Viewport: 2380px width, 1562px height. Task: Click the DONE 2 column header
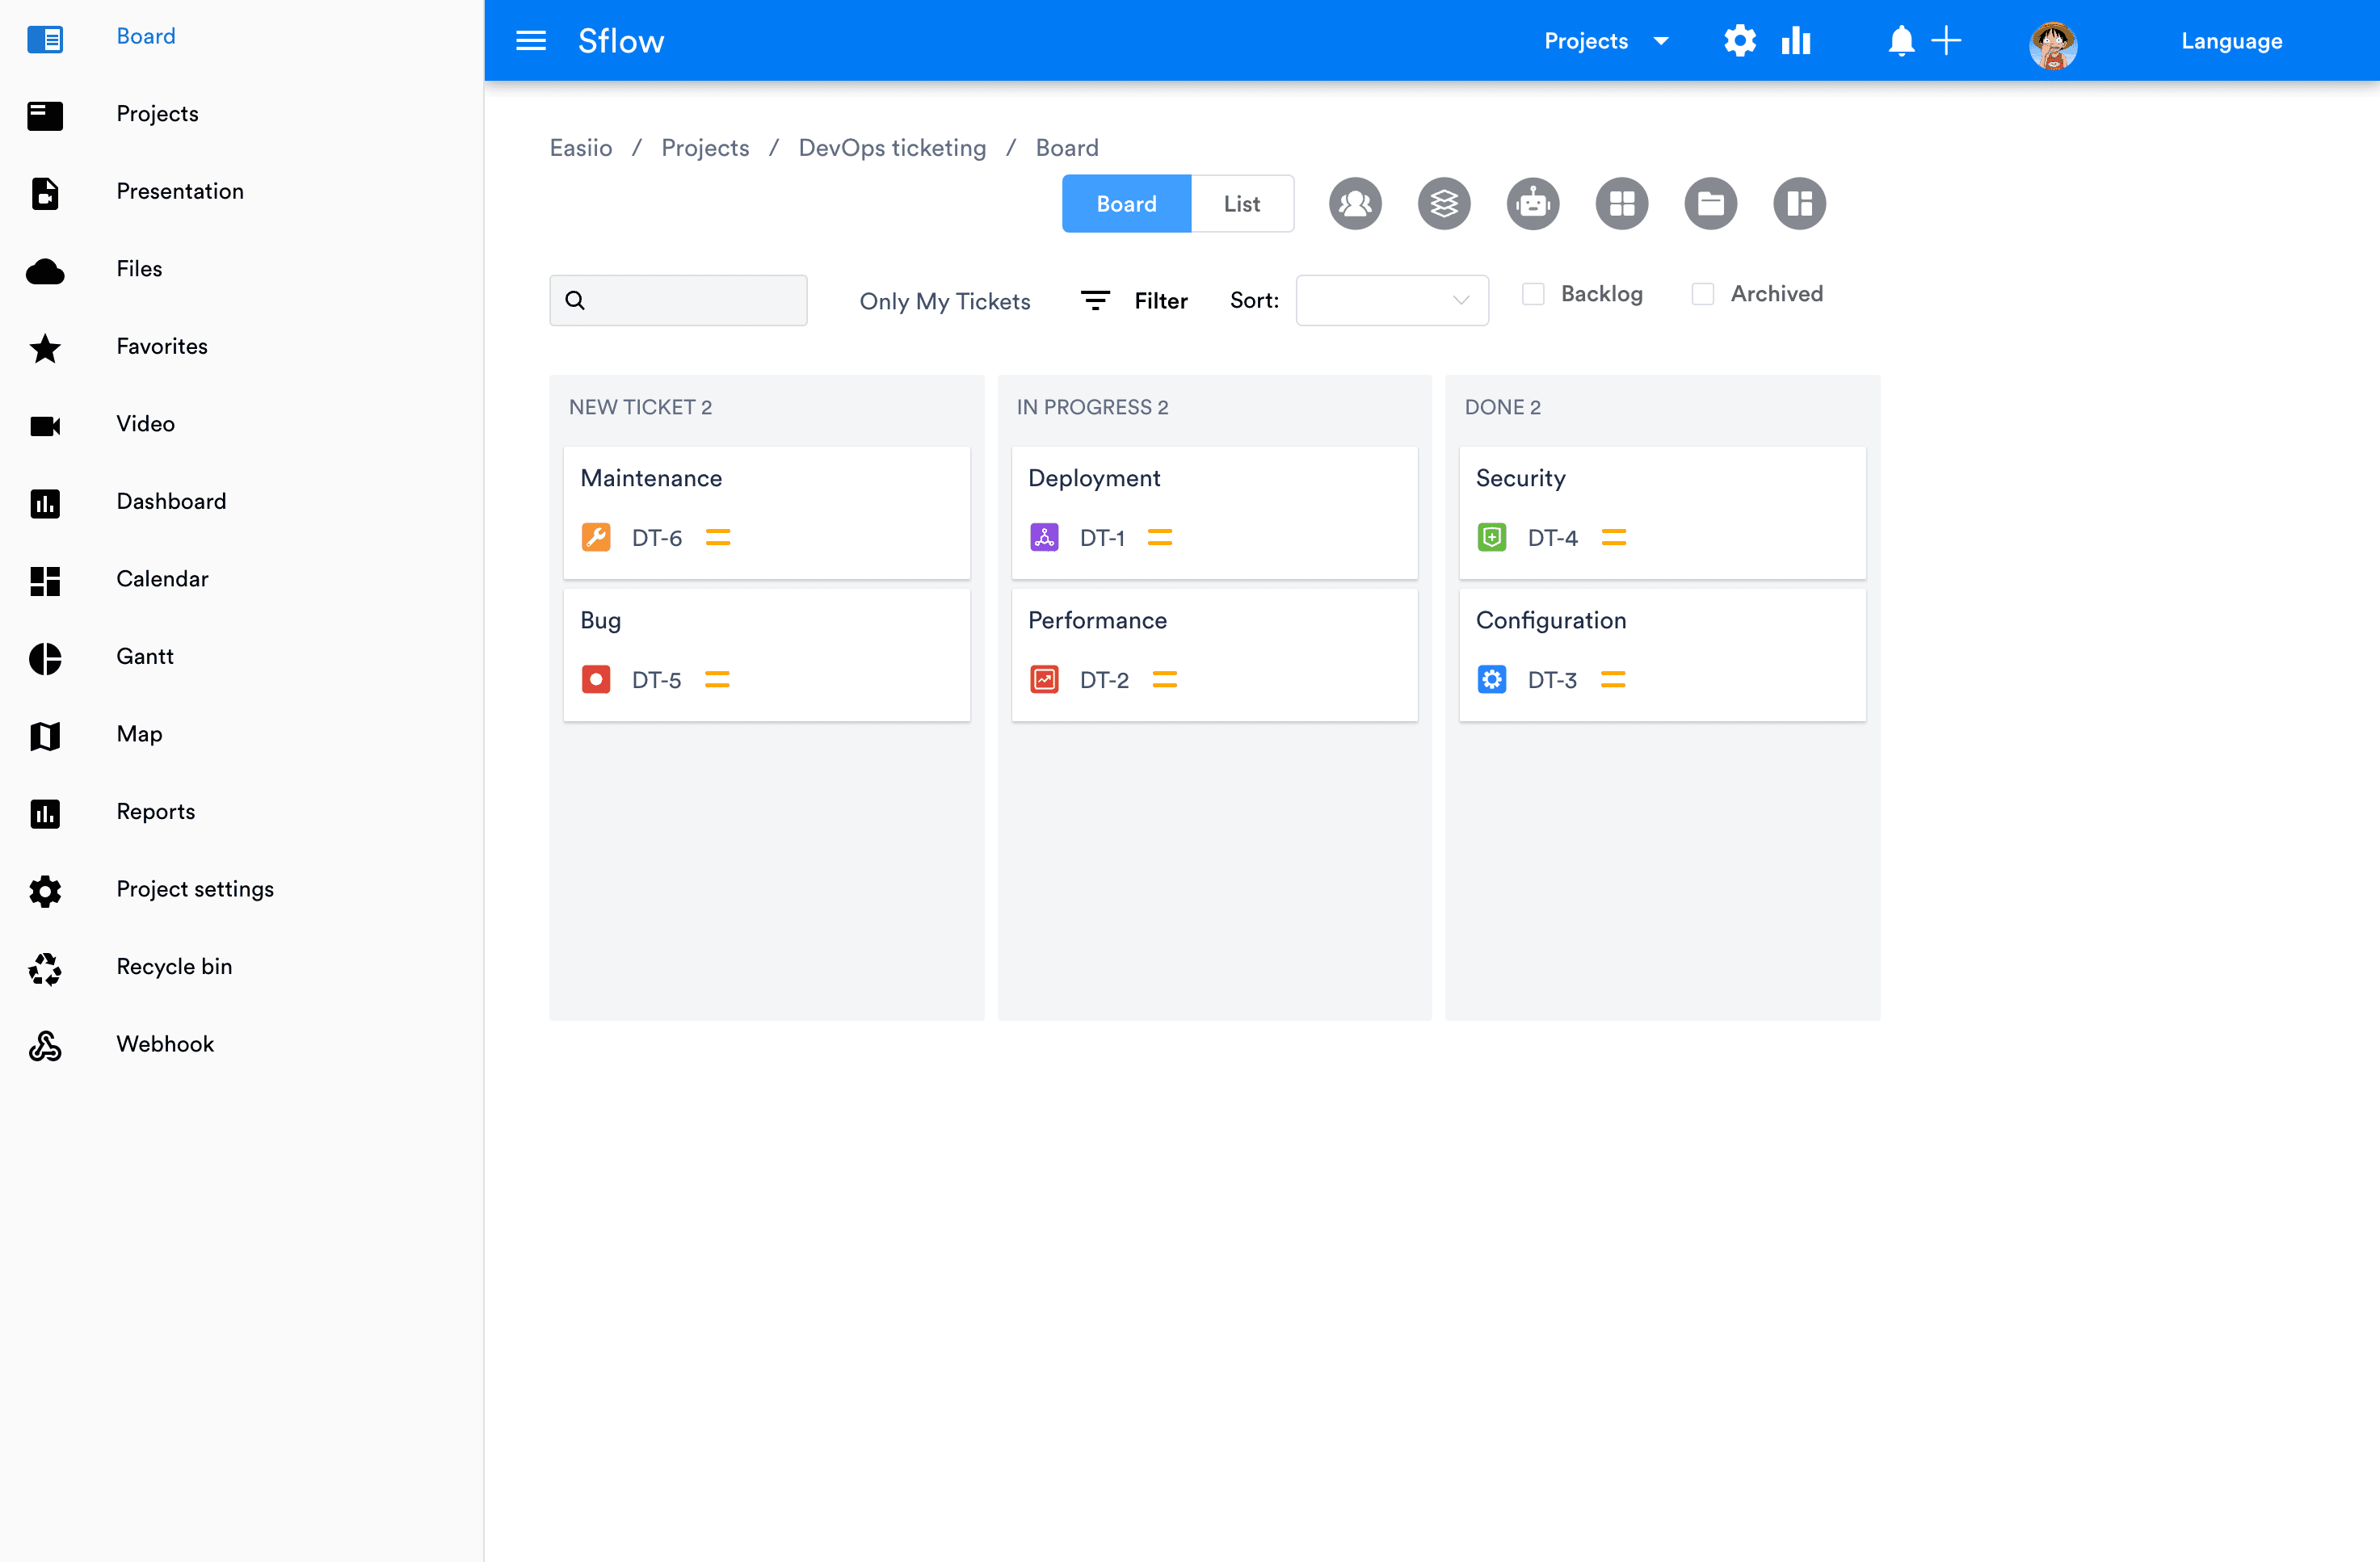(1502, 407)
